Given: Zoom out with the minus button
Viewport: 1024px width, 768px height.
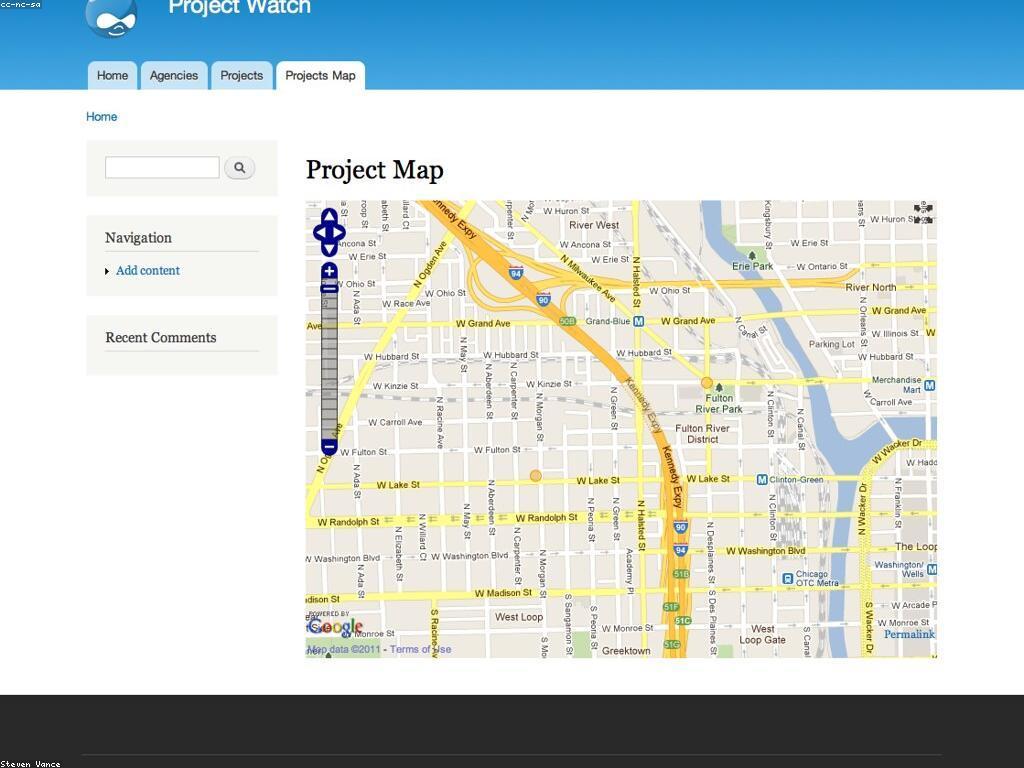Looking at the screenshot, I should coord(329,447).
